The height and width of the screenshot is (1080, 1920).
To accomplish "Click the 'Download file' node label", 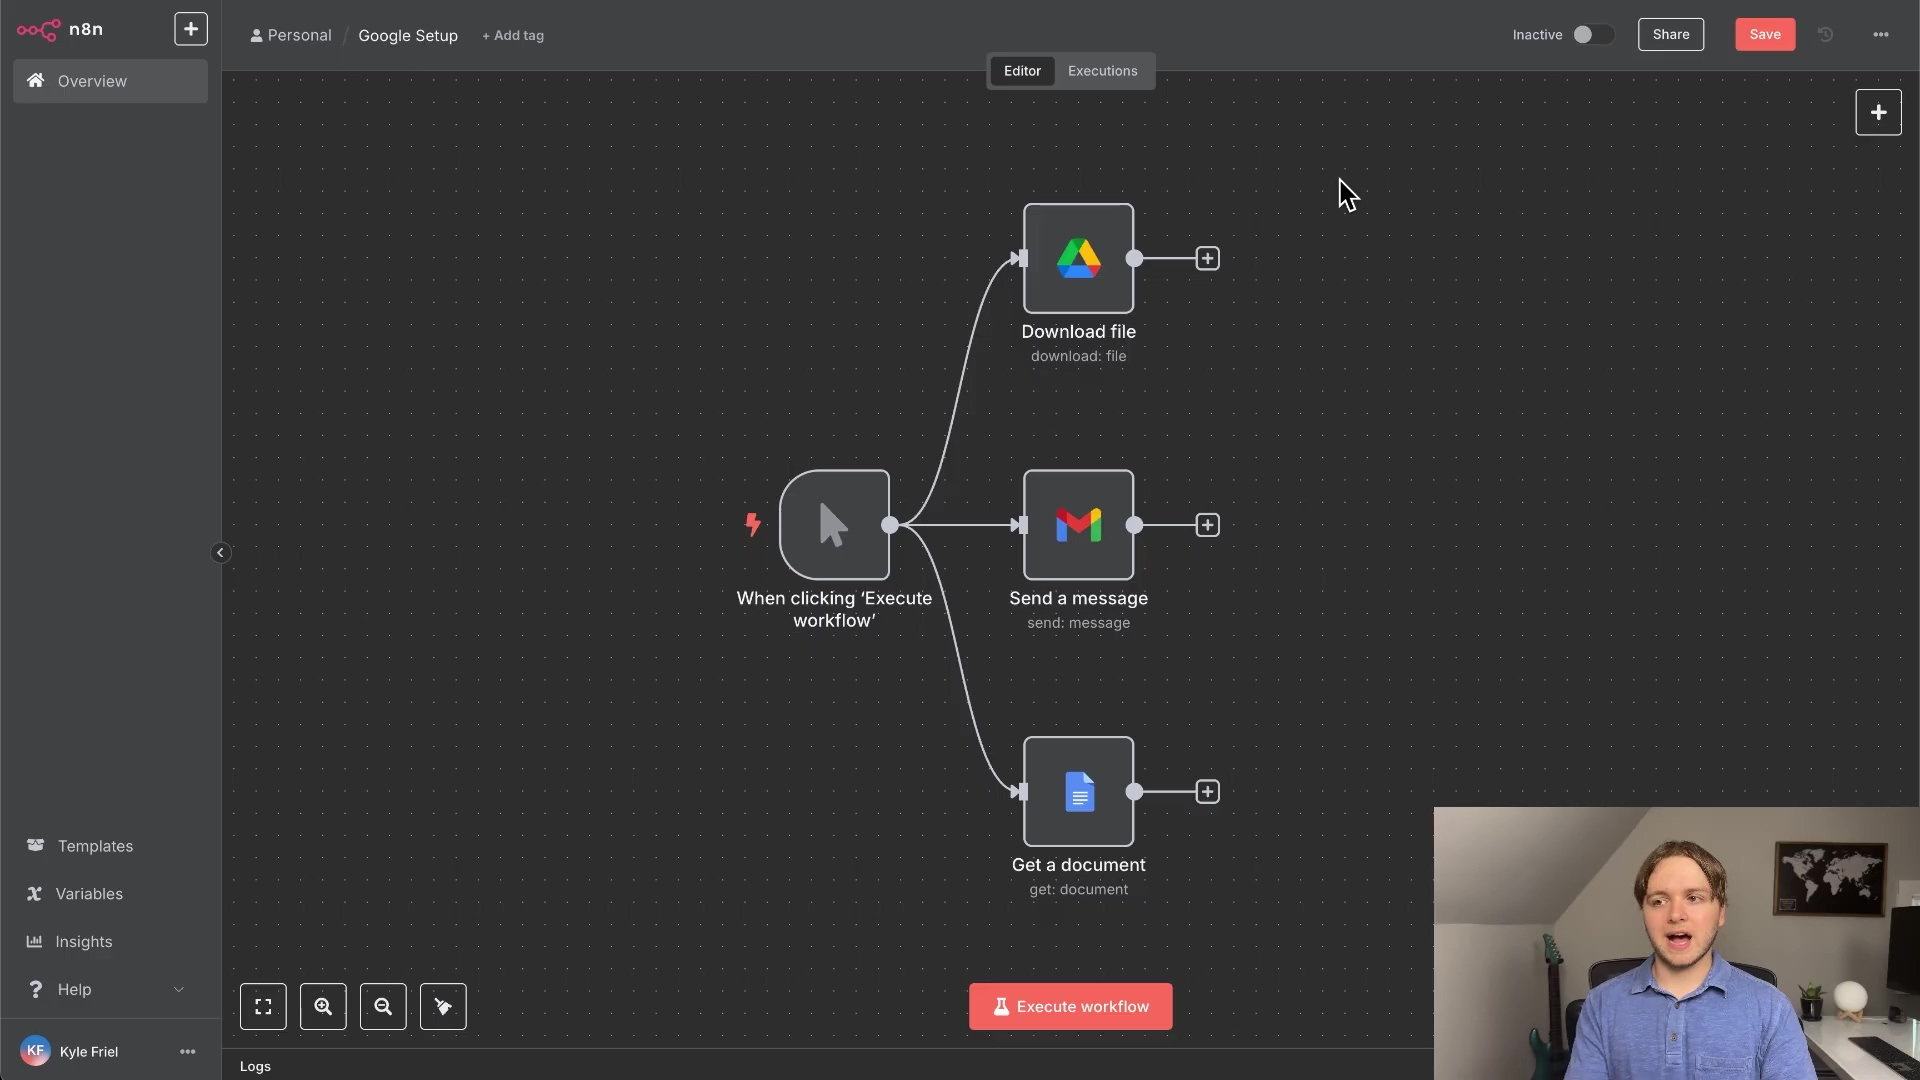I will [x=1078, y=332].
